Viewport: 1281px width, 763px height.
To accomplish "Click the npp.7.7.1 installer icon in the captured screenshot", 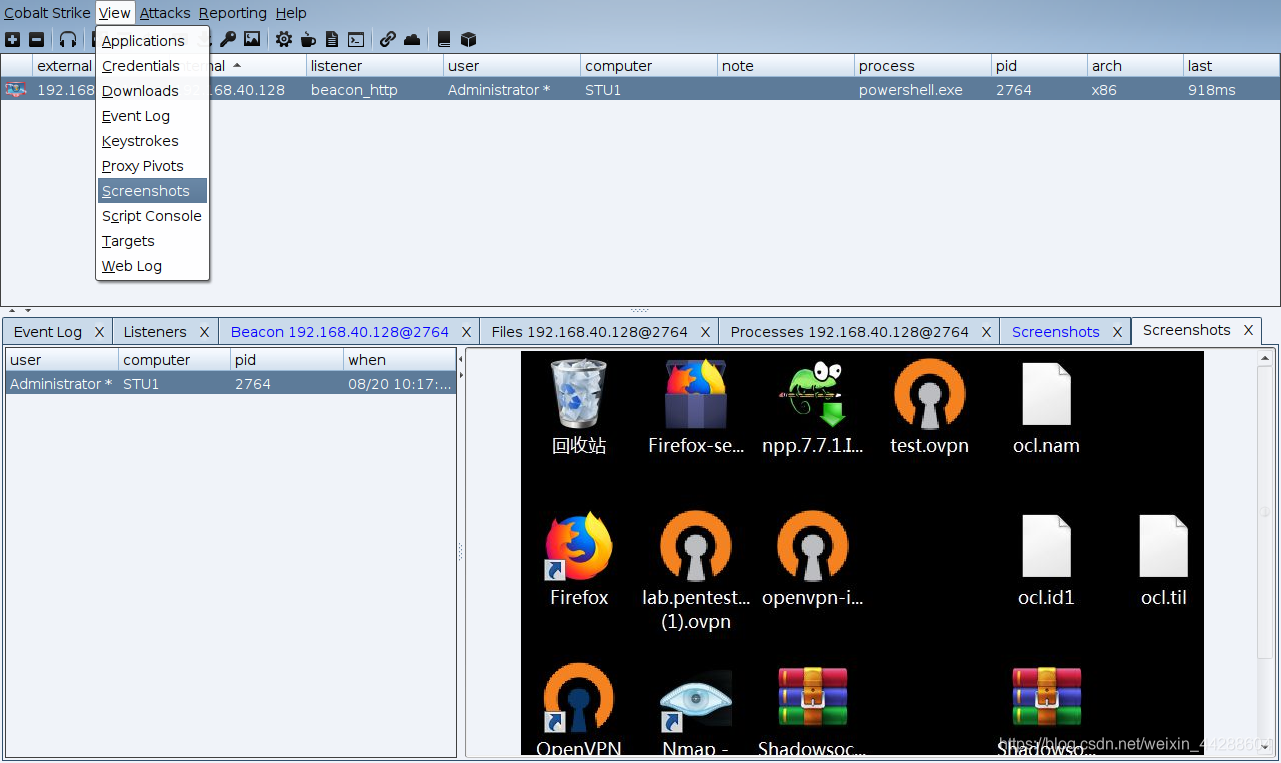I will point(813,394).
